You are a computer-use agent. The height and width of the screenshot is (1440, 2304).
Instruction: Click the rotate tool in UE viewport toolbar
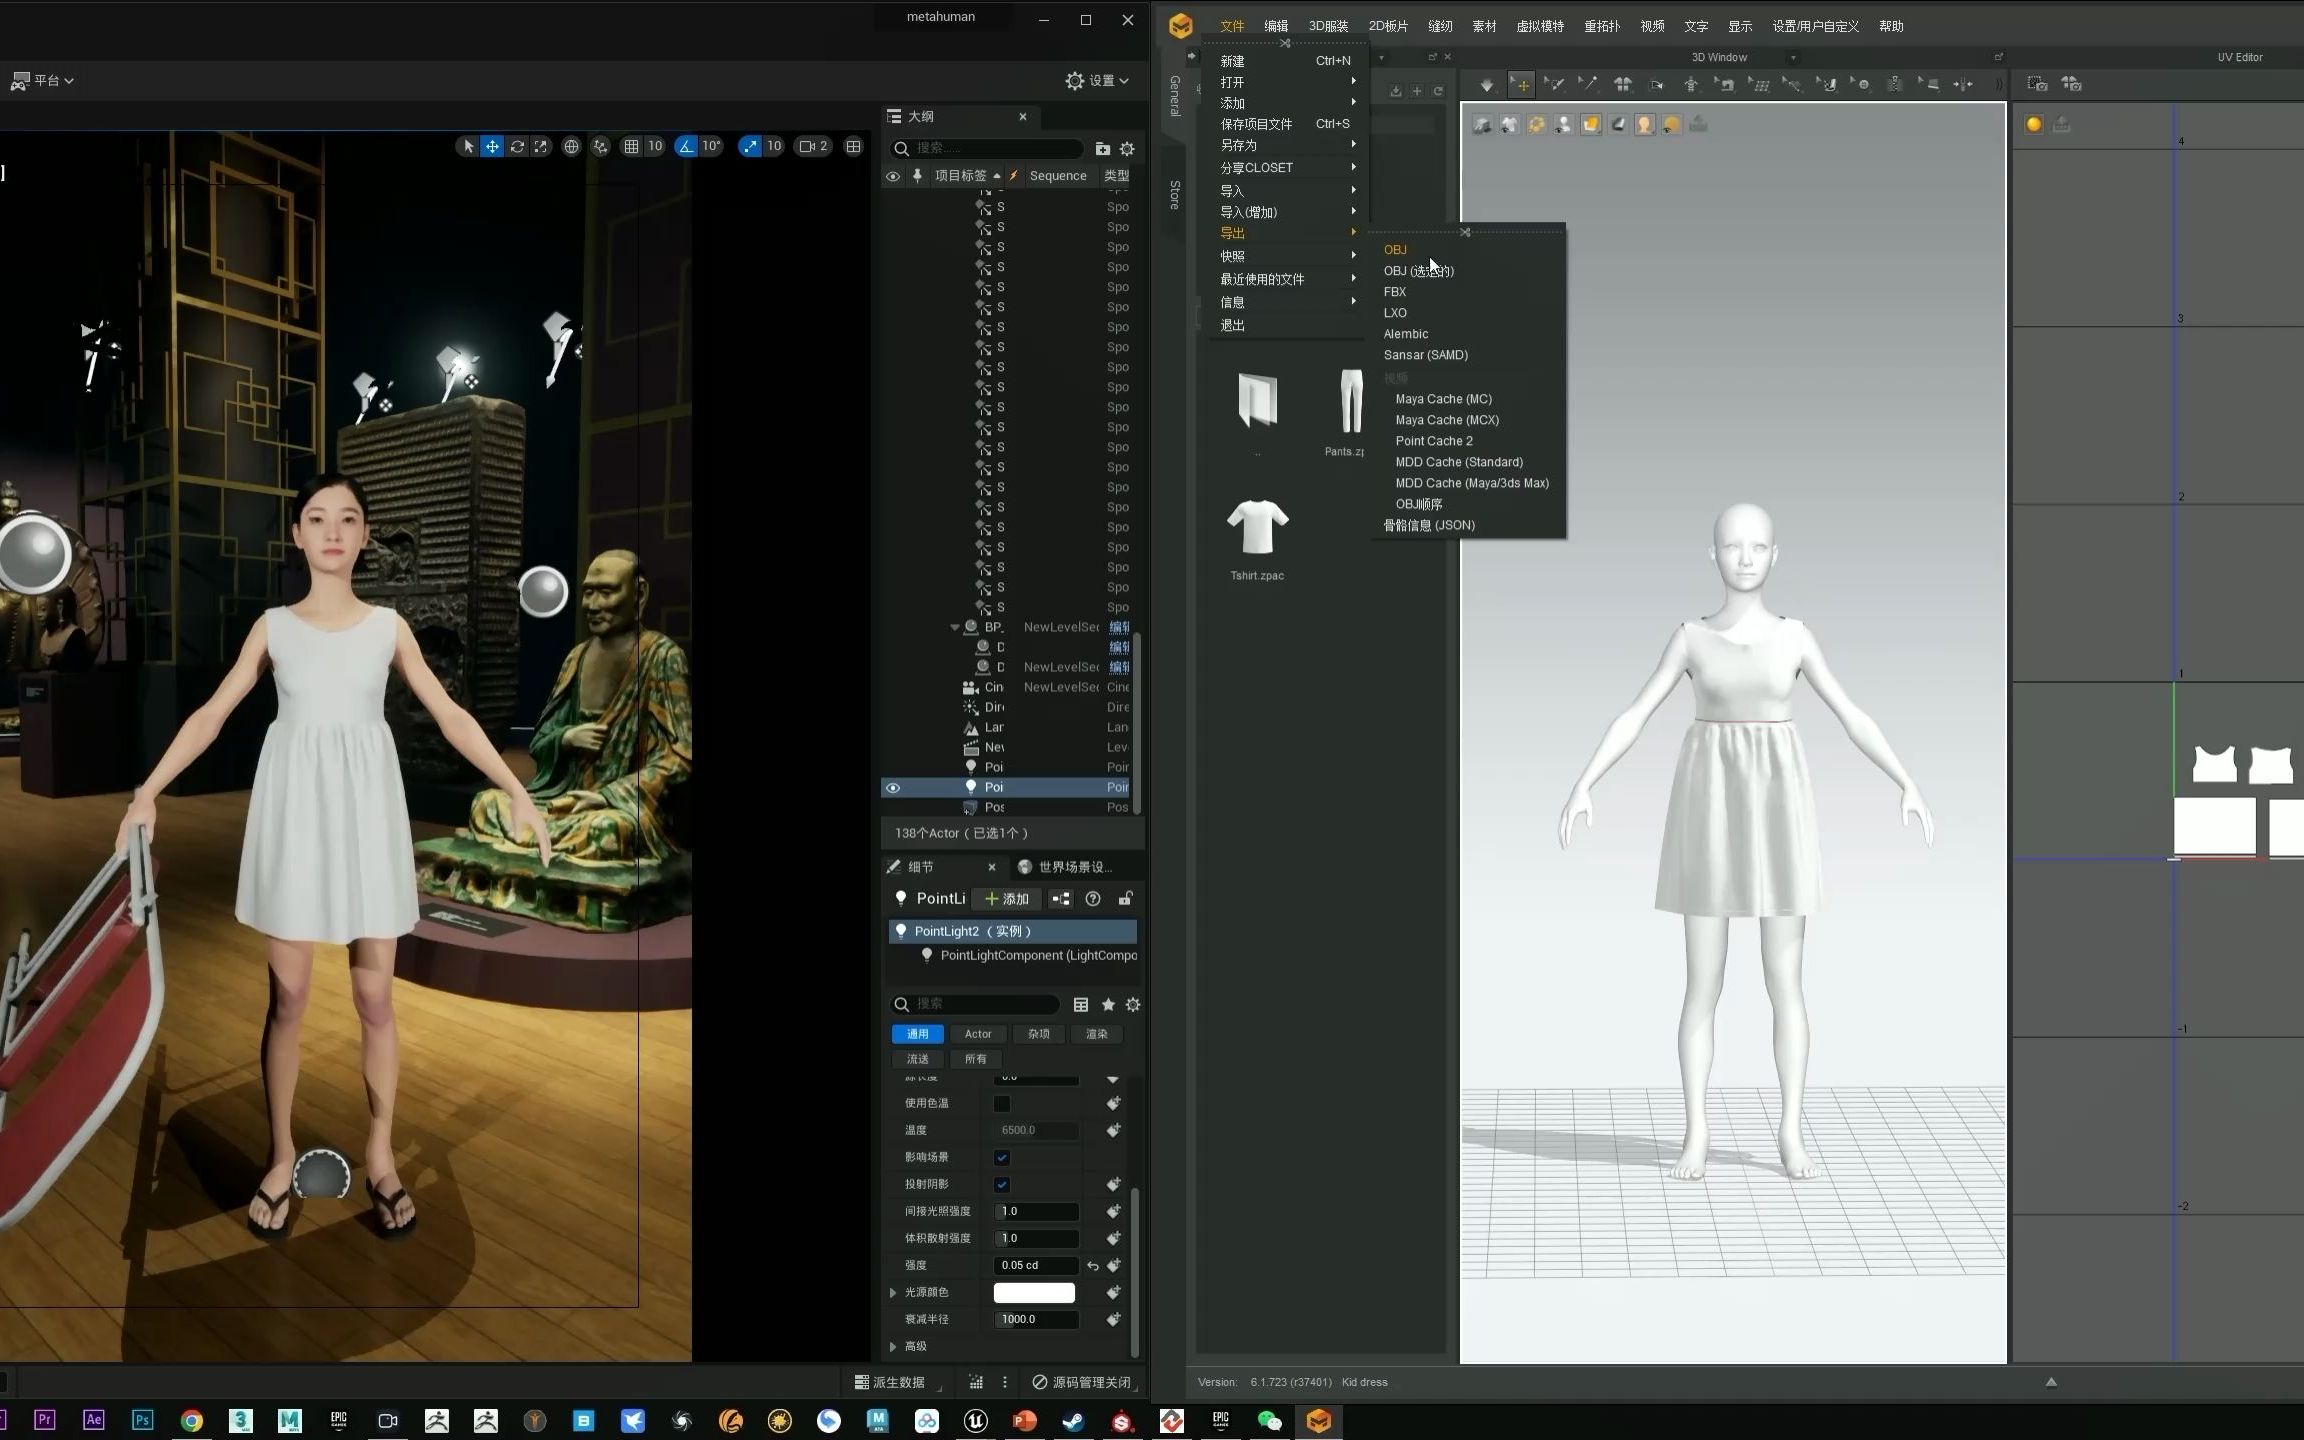(x=517, y=146)
